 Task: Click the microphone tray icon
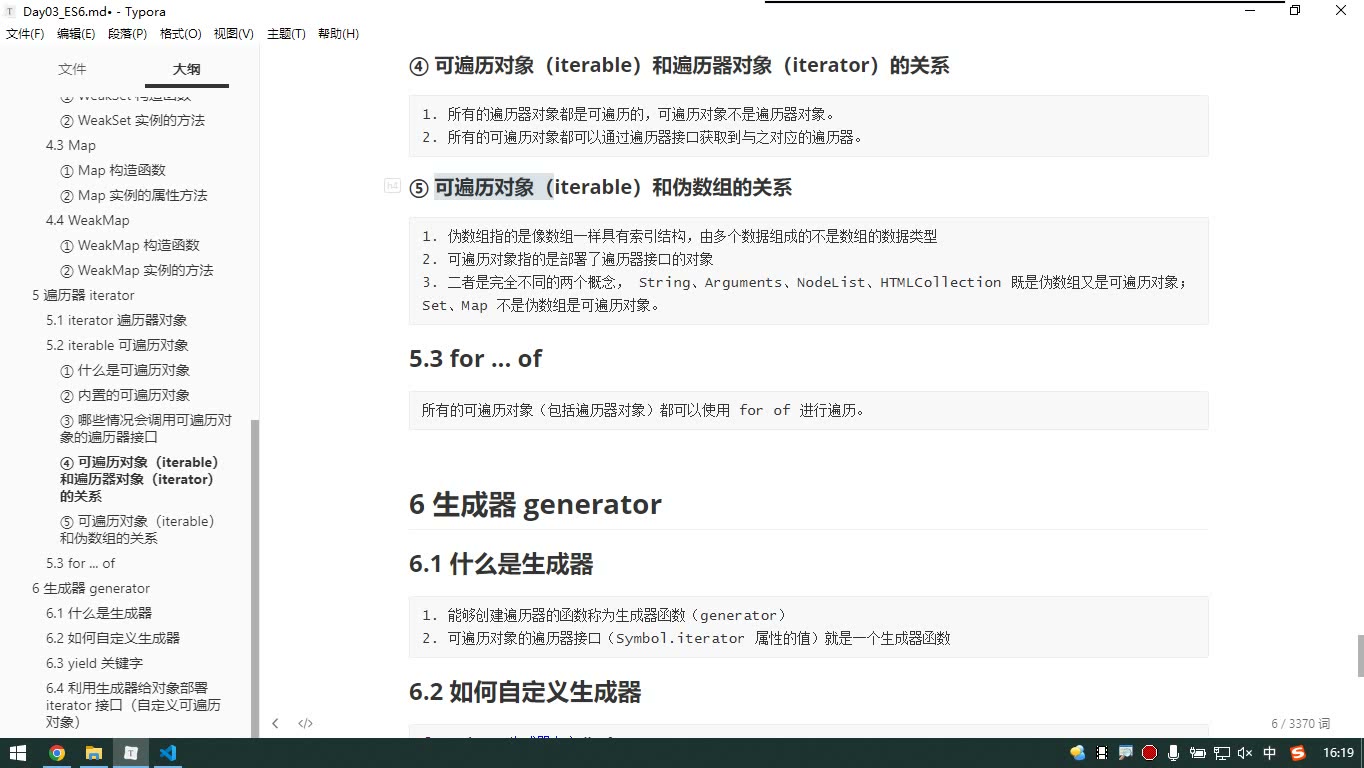1173,753
